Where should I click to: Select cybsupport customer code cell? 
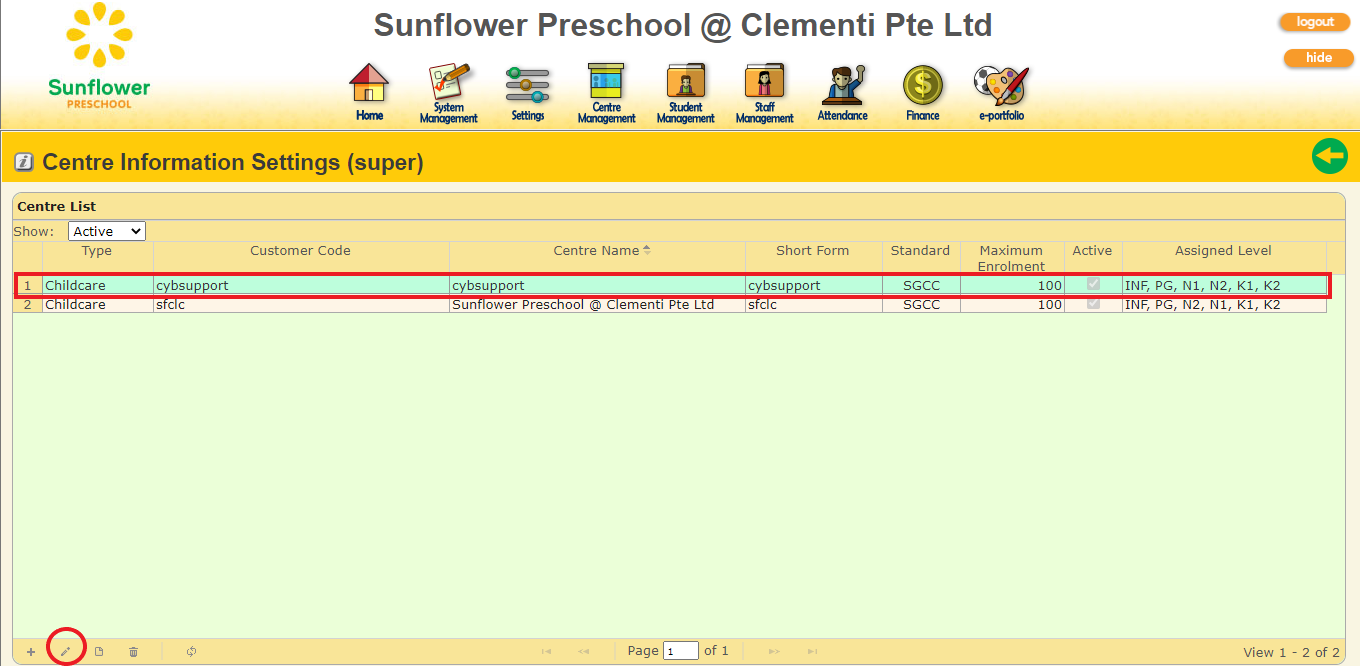301,285
